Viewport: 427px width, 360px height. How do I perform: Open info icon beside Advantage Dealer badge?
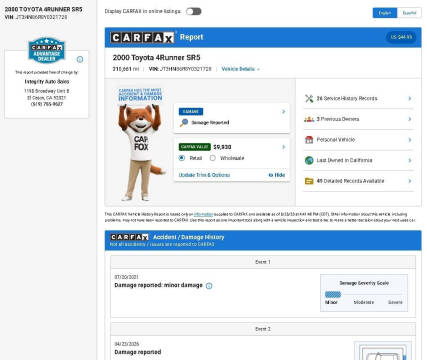tap(80, 59)
